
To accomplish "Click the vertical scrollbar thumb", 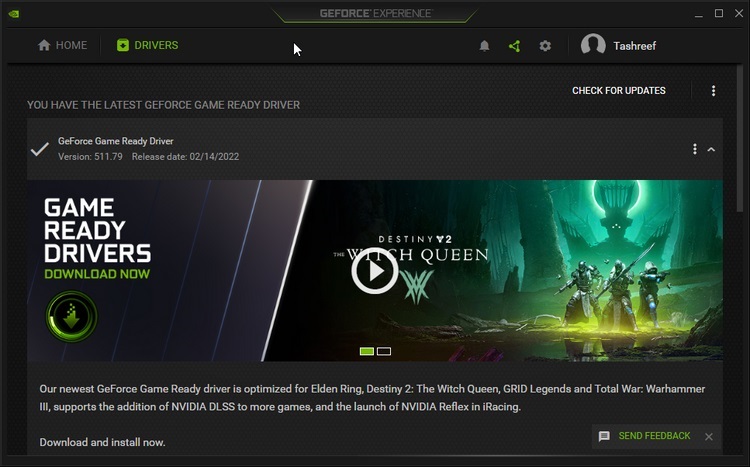I will tap(739, 139).
